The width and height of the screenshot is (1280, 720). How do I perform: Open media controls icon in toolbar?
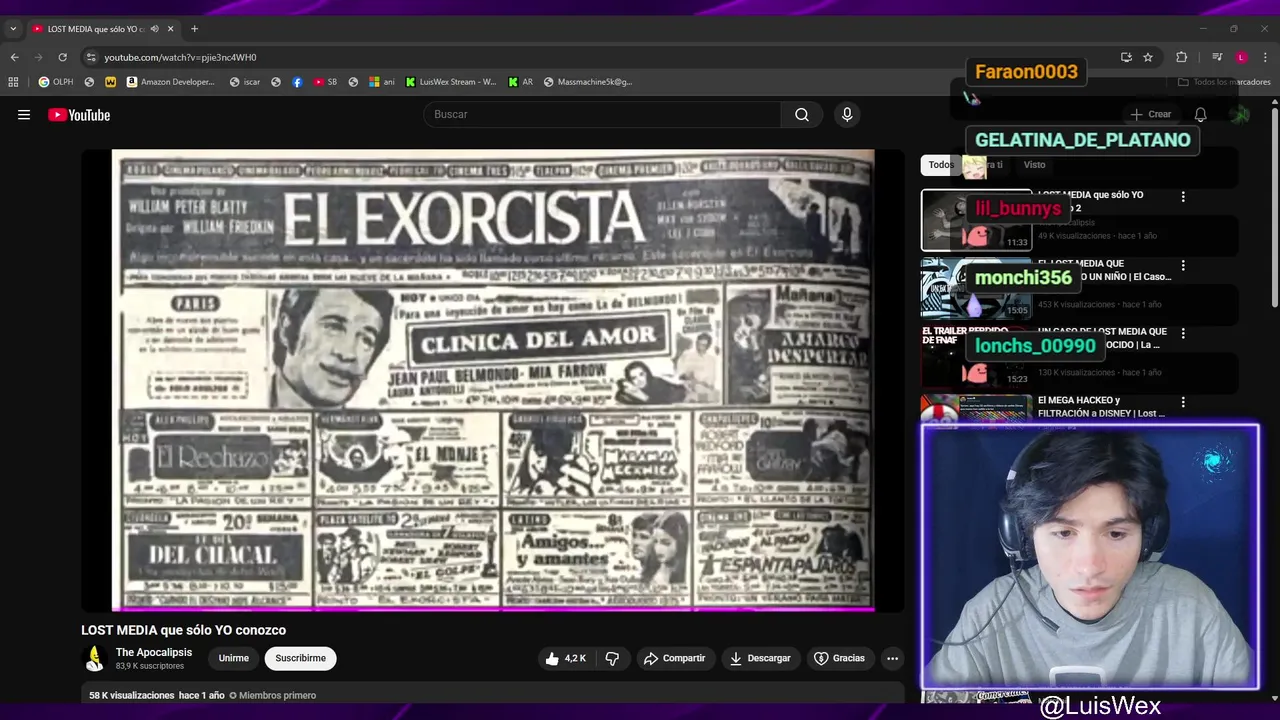pos(1217,57)
